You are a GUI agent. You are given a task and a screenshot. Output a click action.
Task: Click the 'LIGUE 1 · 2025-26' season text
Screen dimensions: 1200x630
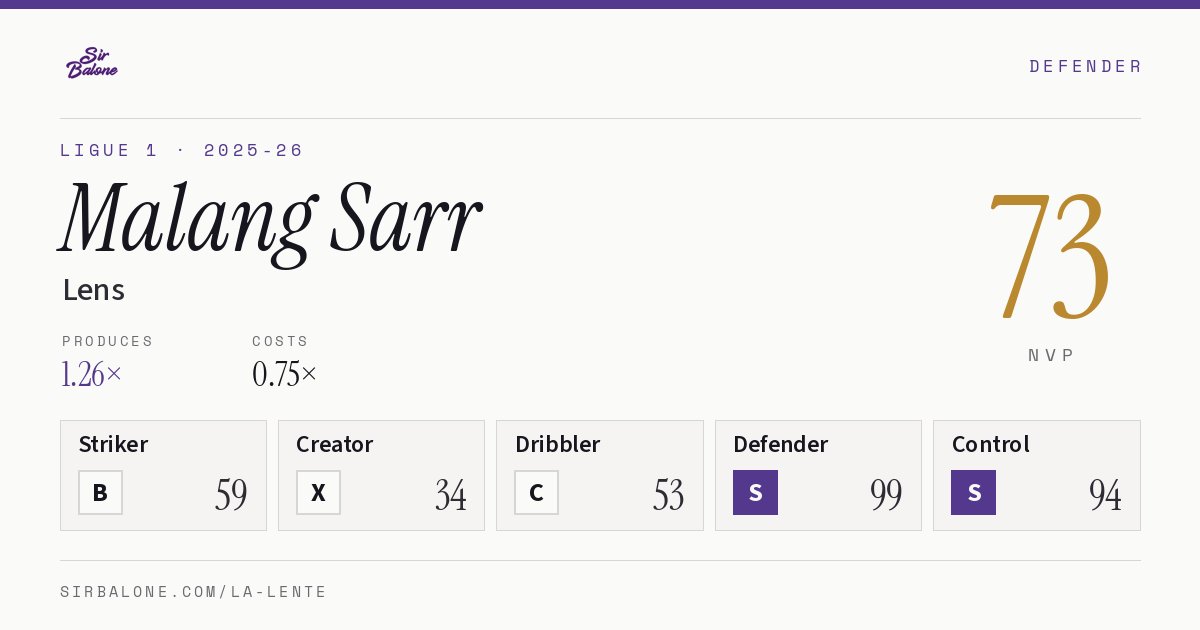182,150
